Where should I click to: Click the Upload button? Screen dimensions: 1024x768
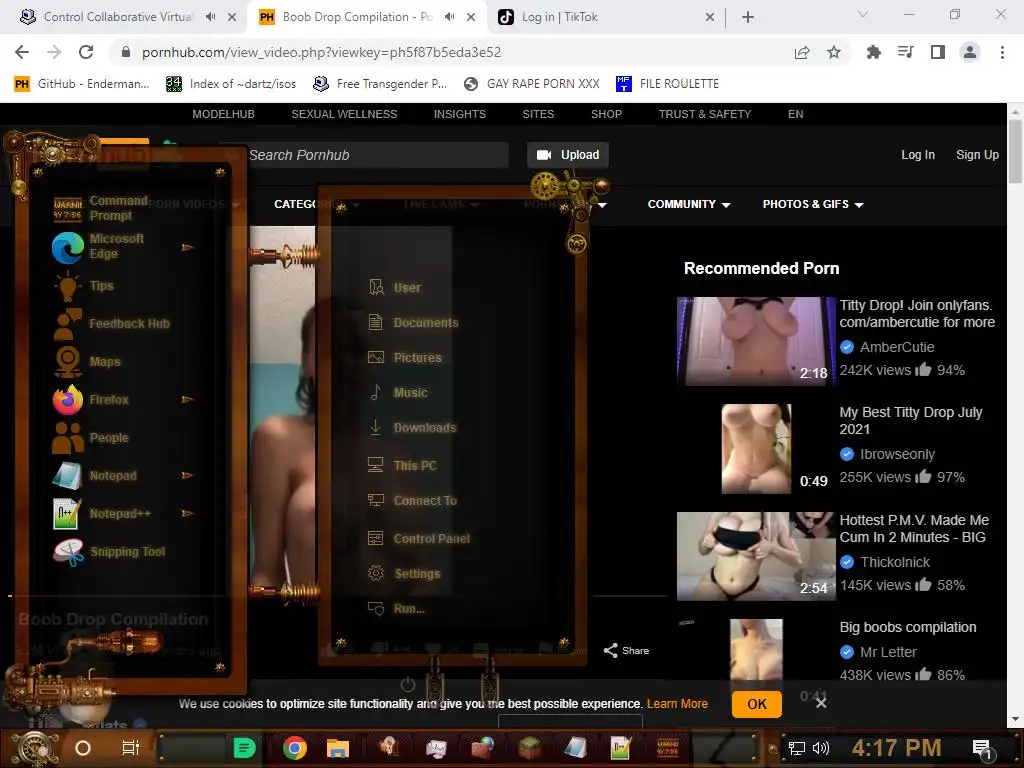tap(568, 155)
